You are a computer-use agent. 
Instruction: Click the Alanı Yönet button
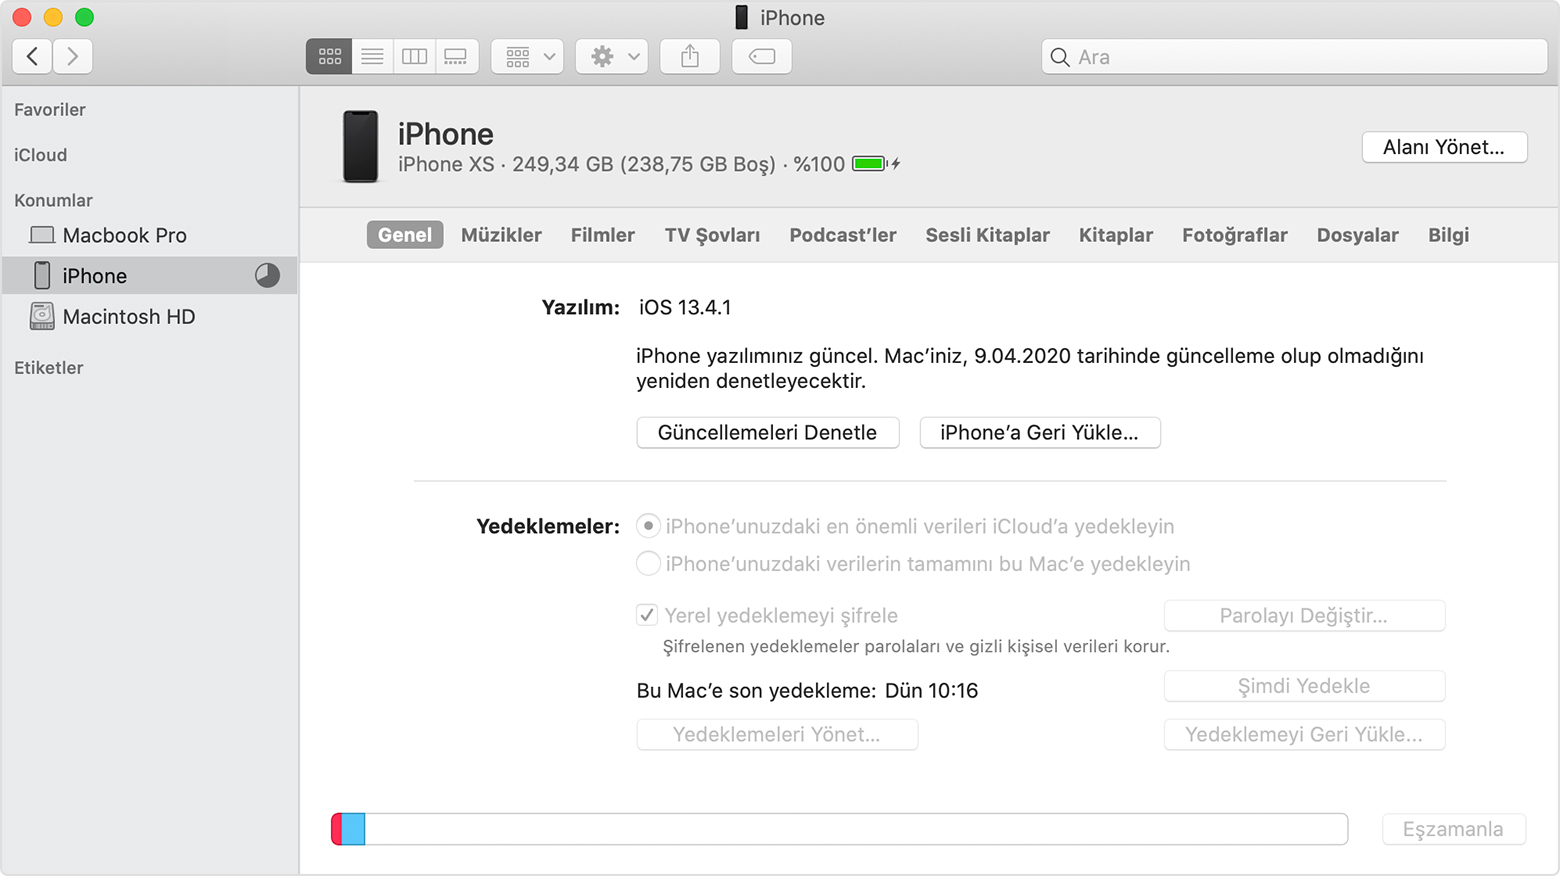point(1443,147)
